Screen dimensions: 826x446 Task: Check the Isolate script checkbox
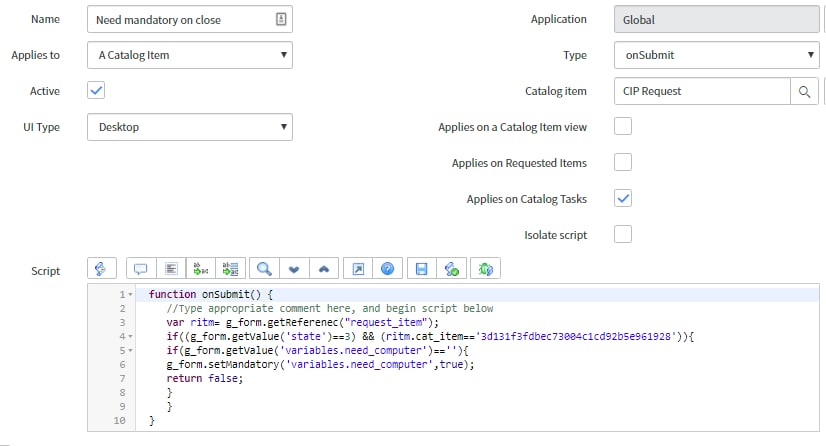coord(623,234)
